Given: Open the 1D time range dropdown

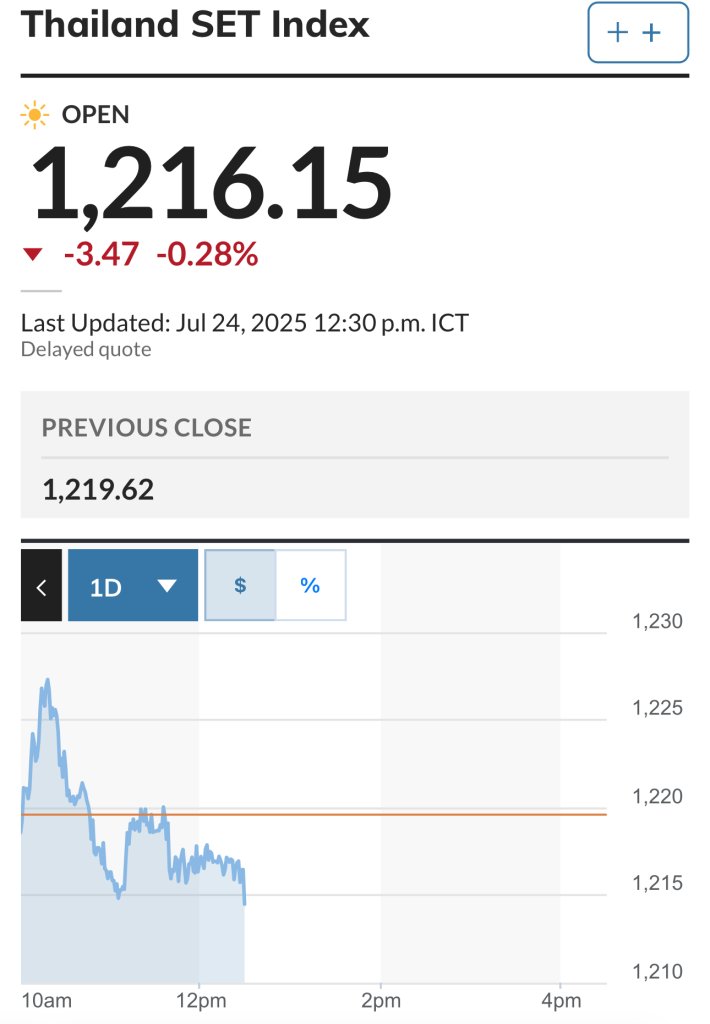Looking at the screenshot, I should pos(133,585).
